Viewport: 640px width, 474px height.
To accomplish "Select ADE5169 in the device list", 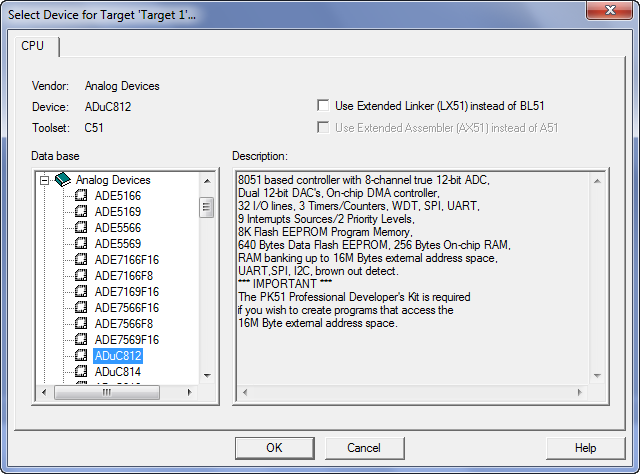I will tap(118, 211).
